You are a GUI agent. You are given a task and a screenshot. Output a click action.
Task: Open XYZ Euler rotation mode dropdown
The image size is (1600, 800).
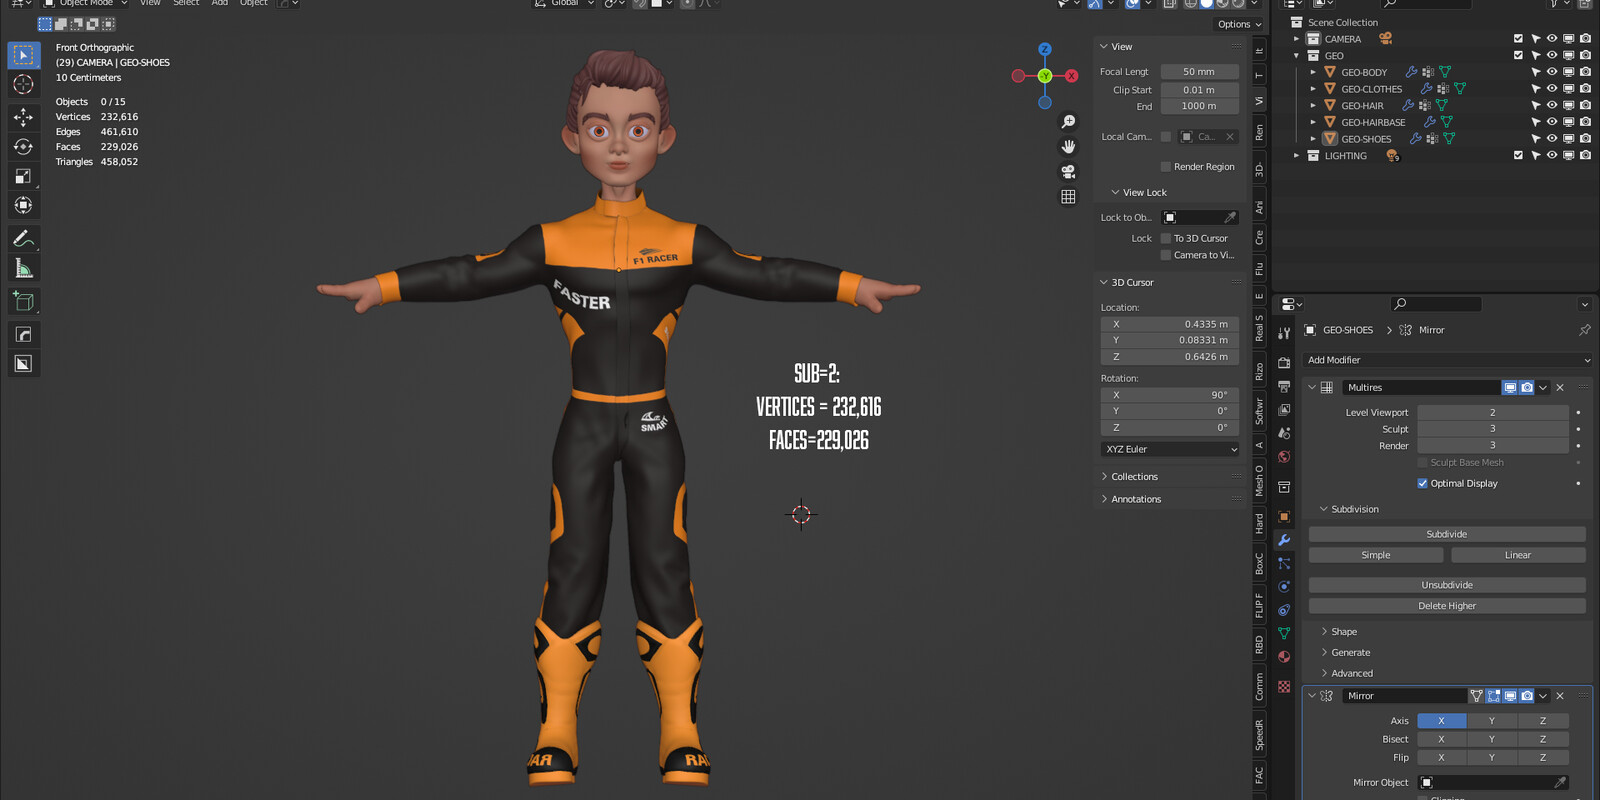point(1170,450)
